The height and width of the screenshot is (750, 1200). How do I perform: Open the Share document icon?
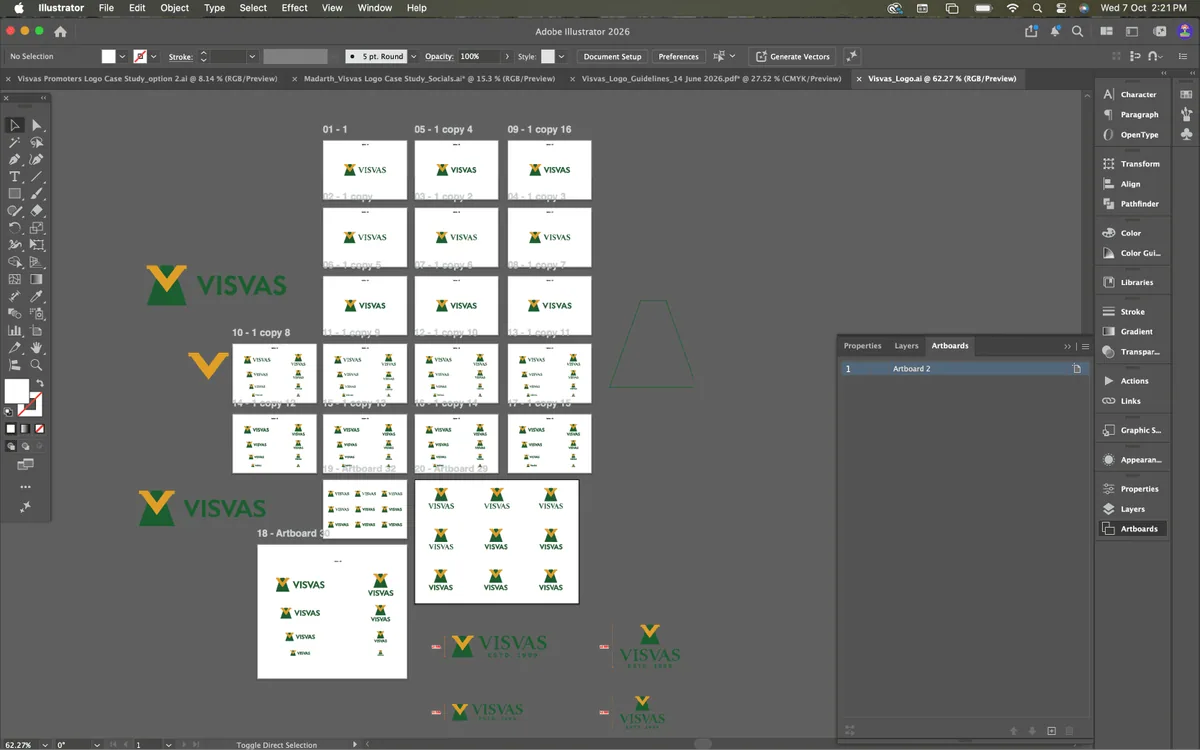pyautogui.click(x=1031, y=31)
